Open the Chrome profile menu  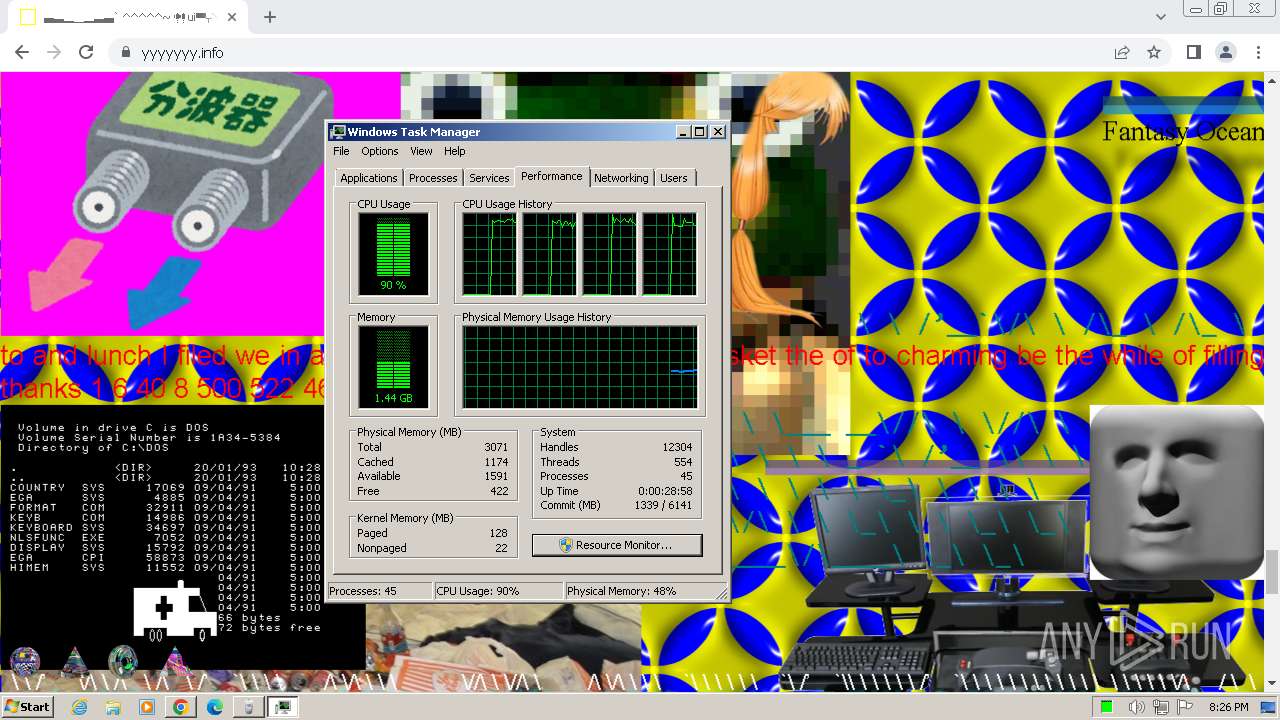[x=1226, y=52]
